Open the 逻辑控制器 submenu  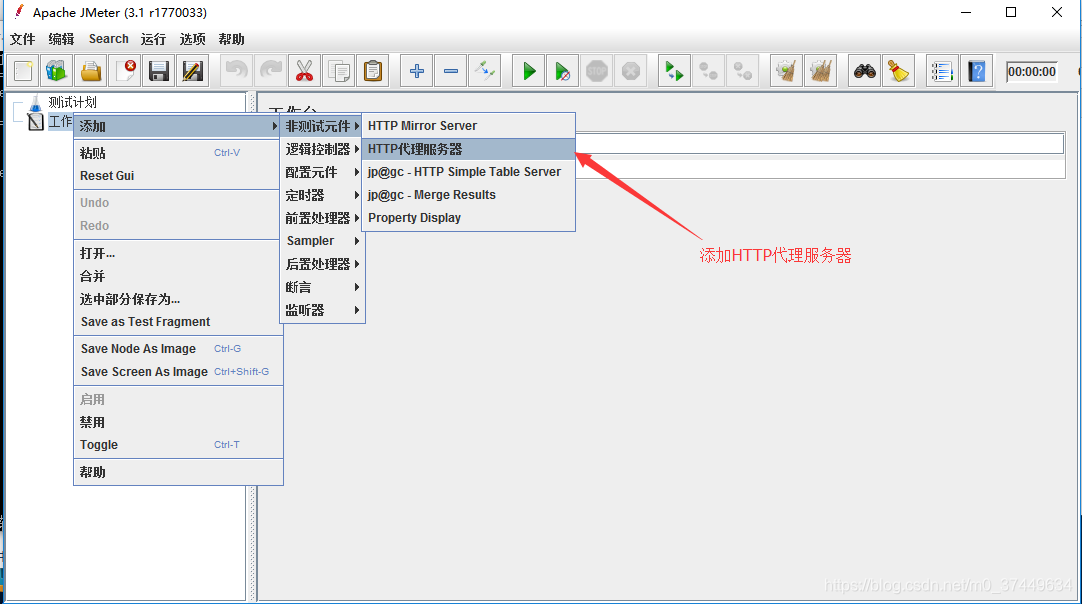[318, 148]
